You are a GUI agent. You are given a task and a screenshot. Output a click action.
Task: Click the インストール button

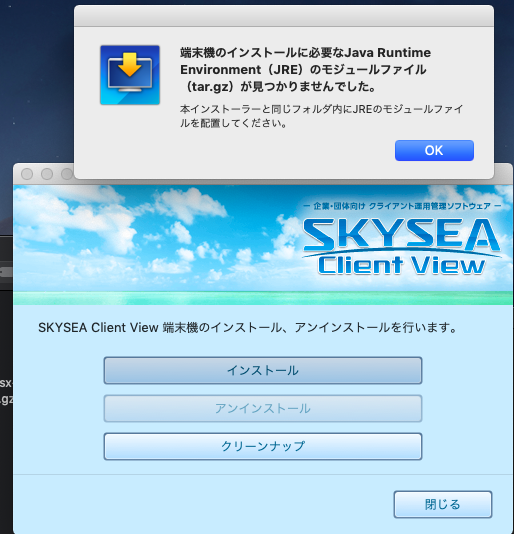point(263,370)
